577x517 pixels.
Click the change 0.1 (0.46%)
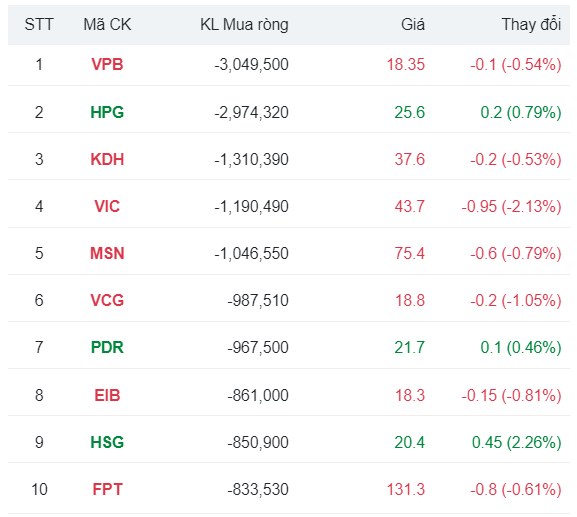point(521,347)
